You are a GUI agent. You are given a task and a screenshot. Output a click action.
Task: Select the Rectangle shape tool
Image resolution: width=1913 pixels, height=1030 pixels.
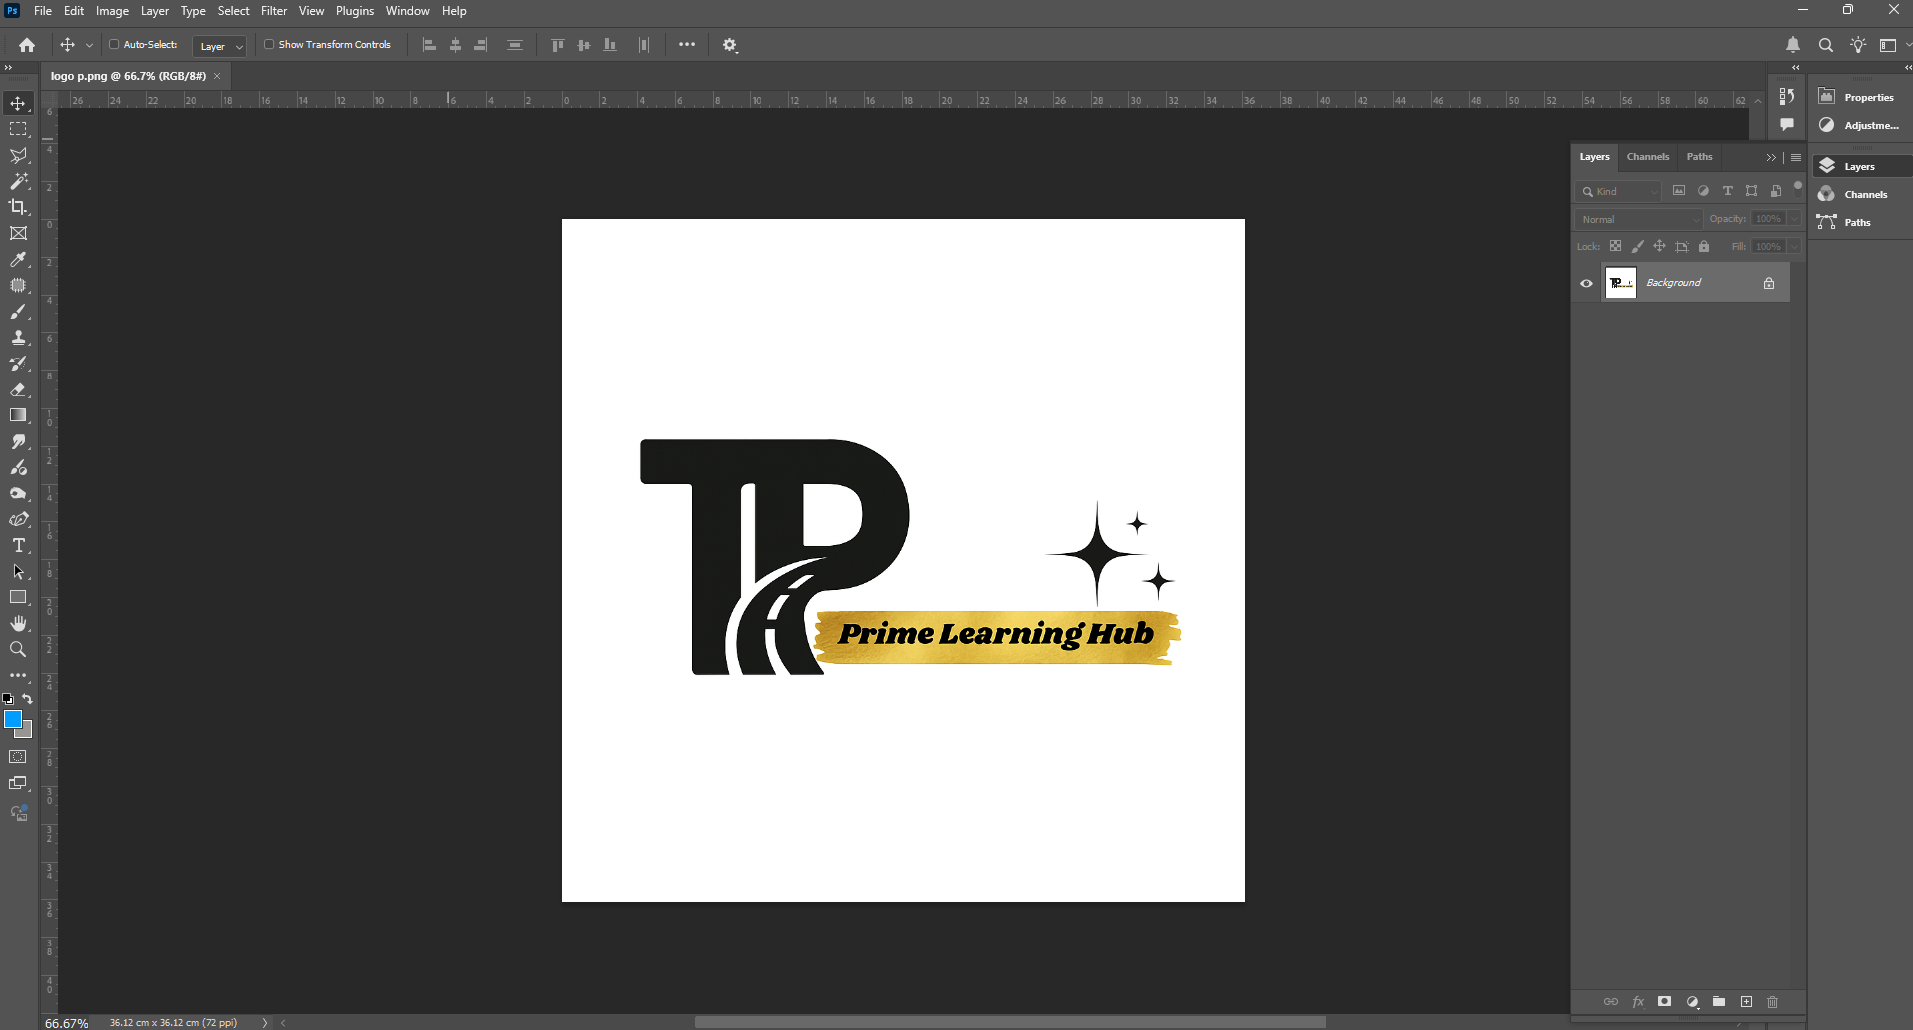tap(18, 597)
